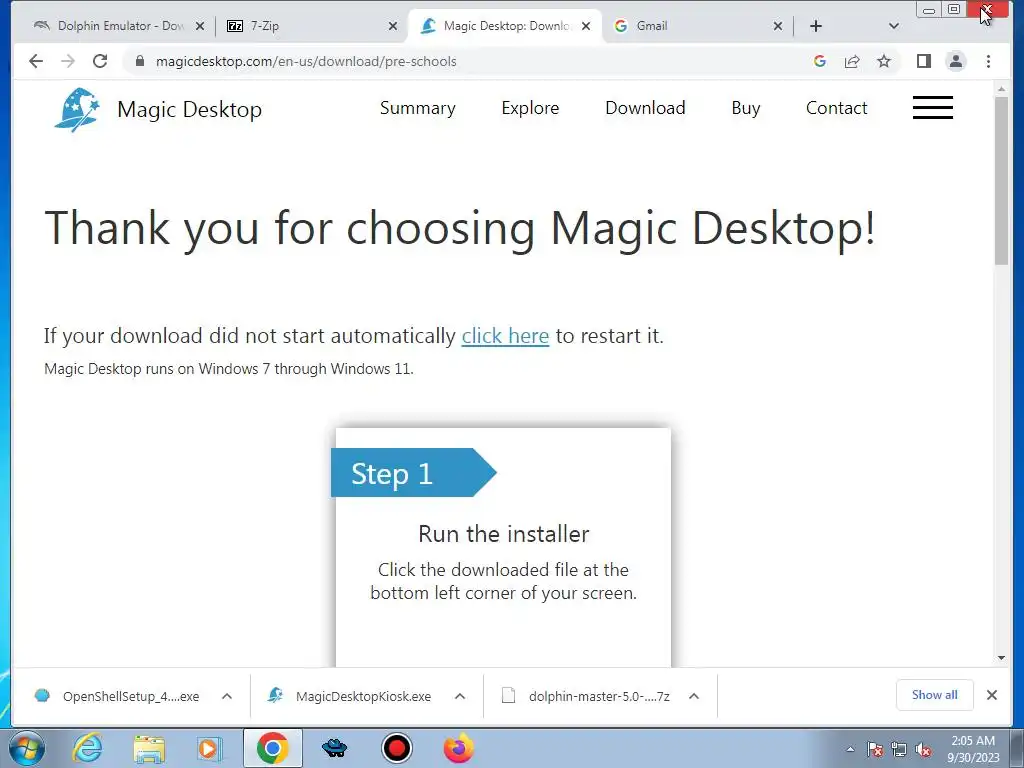Click the muted volume tray icon

[923, 750]
